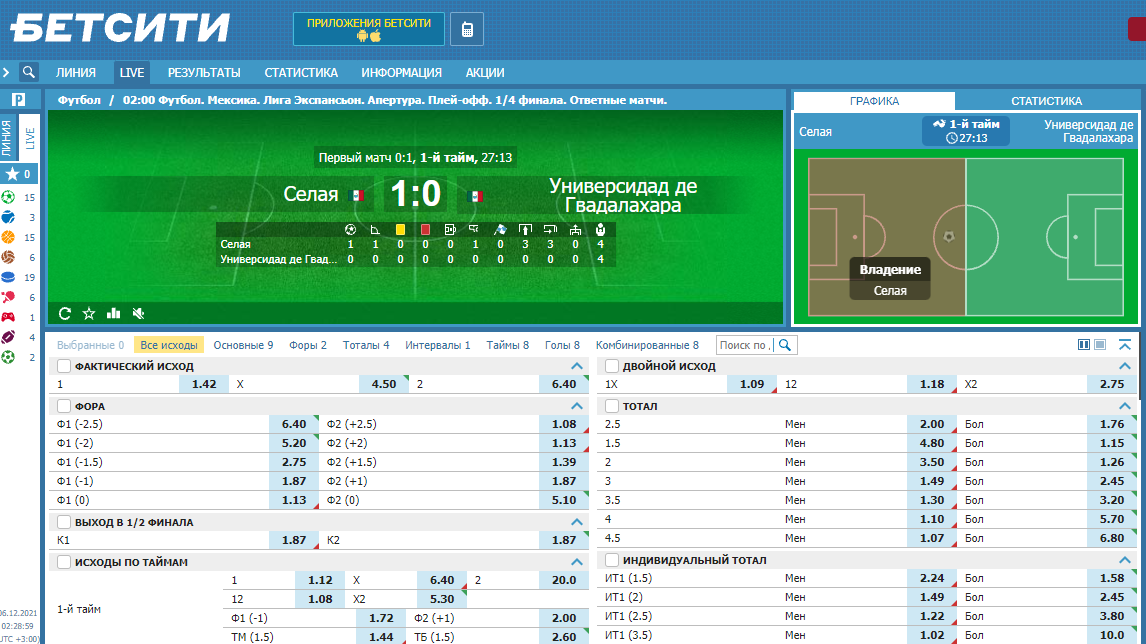Refresh the match widget with reload icon

[65, 313]
